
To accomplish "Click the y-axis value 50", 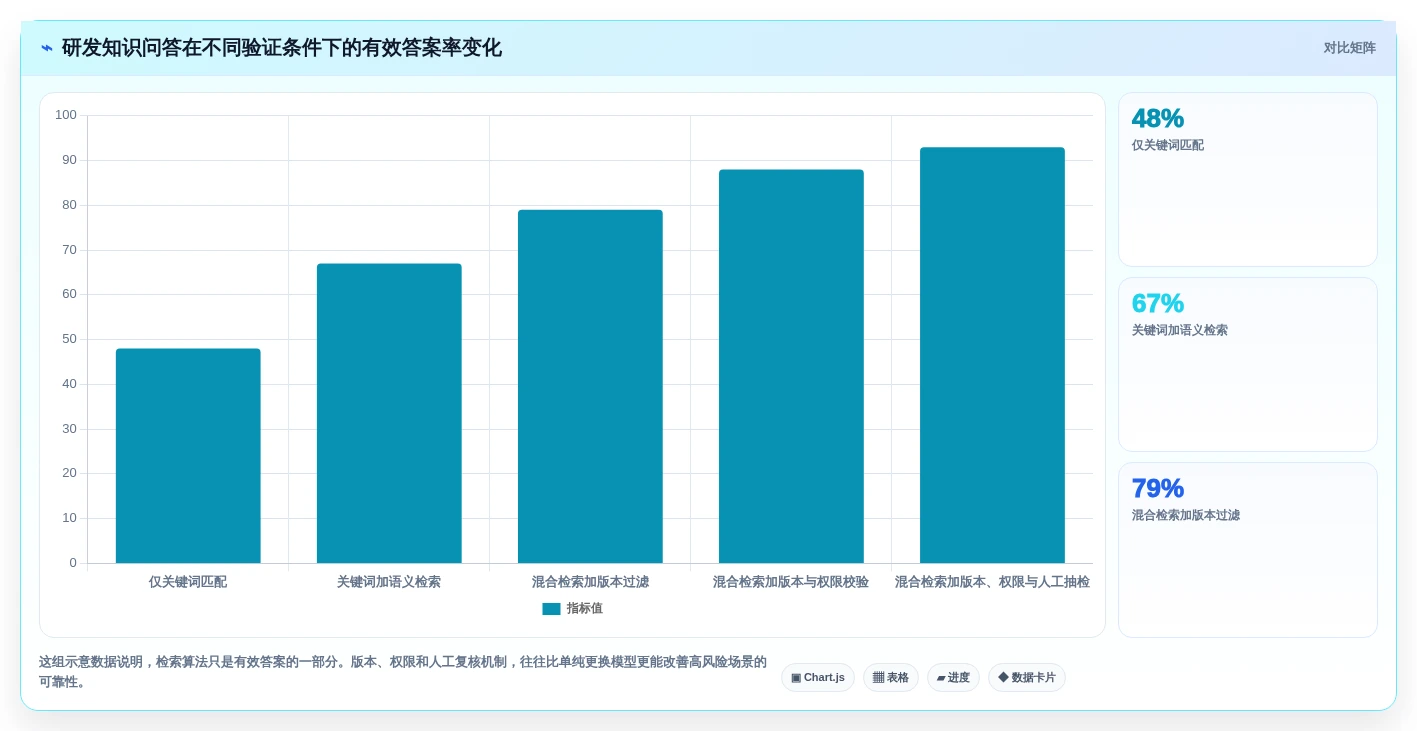I will (x=69, y=339).
